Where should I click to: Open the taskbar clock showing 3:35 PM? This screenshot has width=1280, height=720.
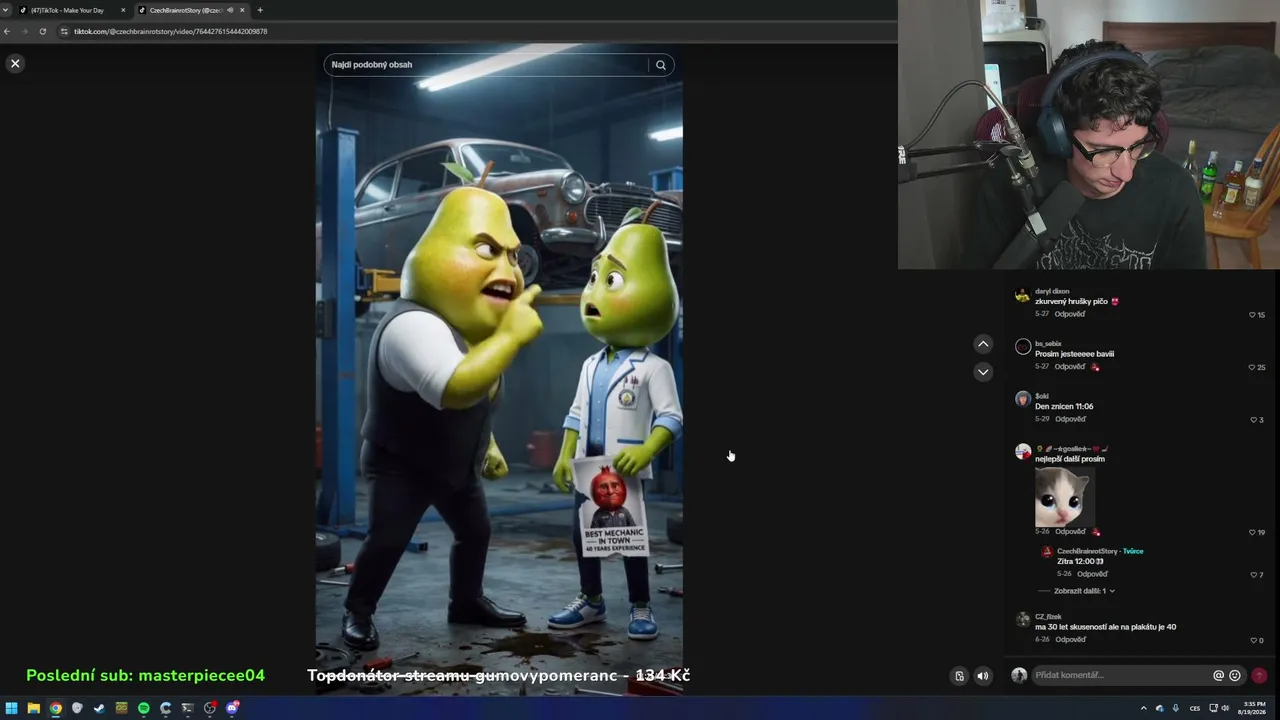coord(1254,708)
